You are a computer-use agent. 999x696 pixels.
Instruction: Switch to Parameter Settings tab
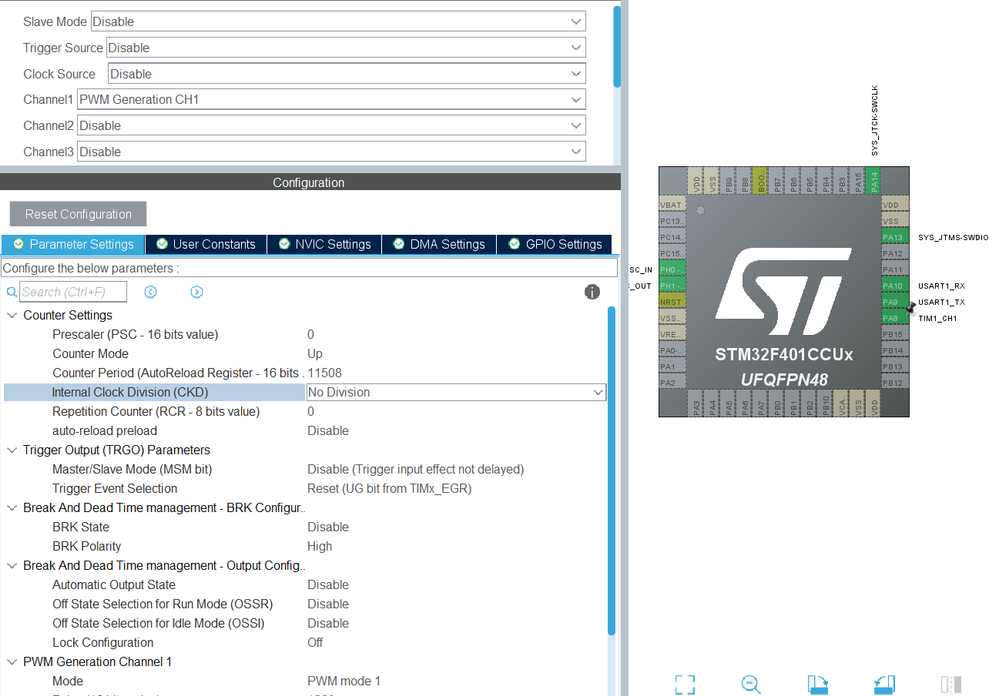pyautogui.click(x=73, y=244)
